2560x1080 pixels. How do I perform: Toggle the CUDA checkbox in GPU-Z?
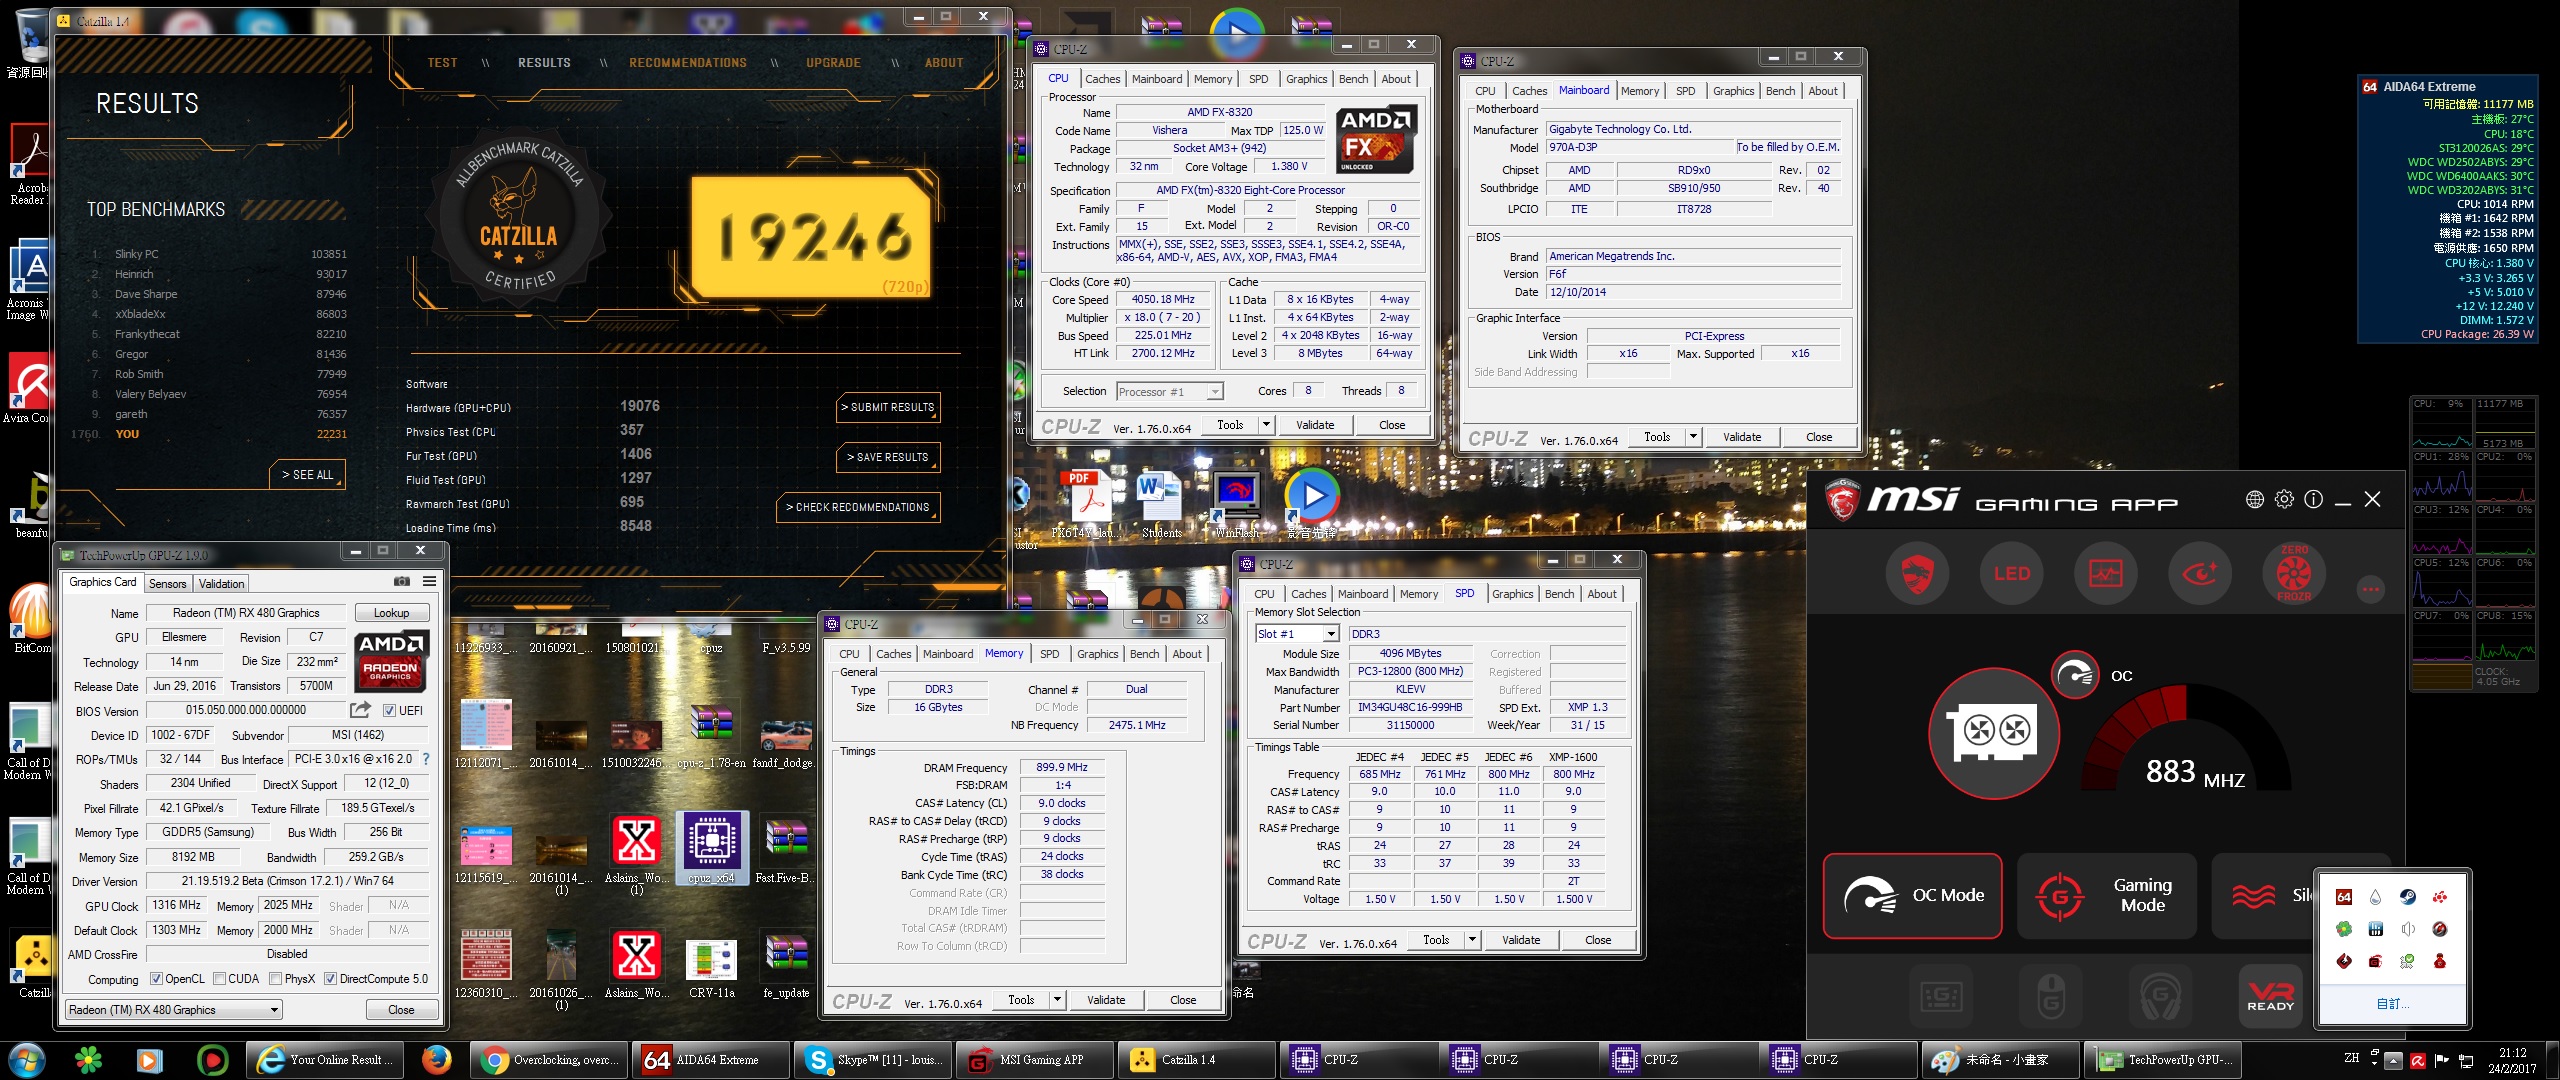[x=219, y=979]
